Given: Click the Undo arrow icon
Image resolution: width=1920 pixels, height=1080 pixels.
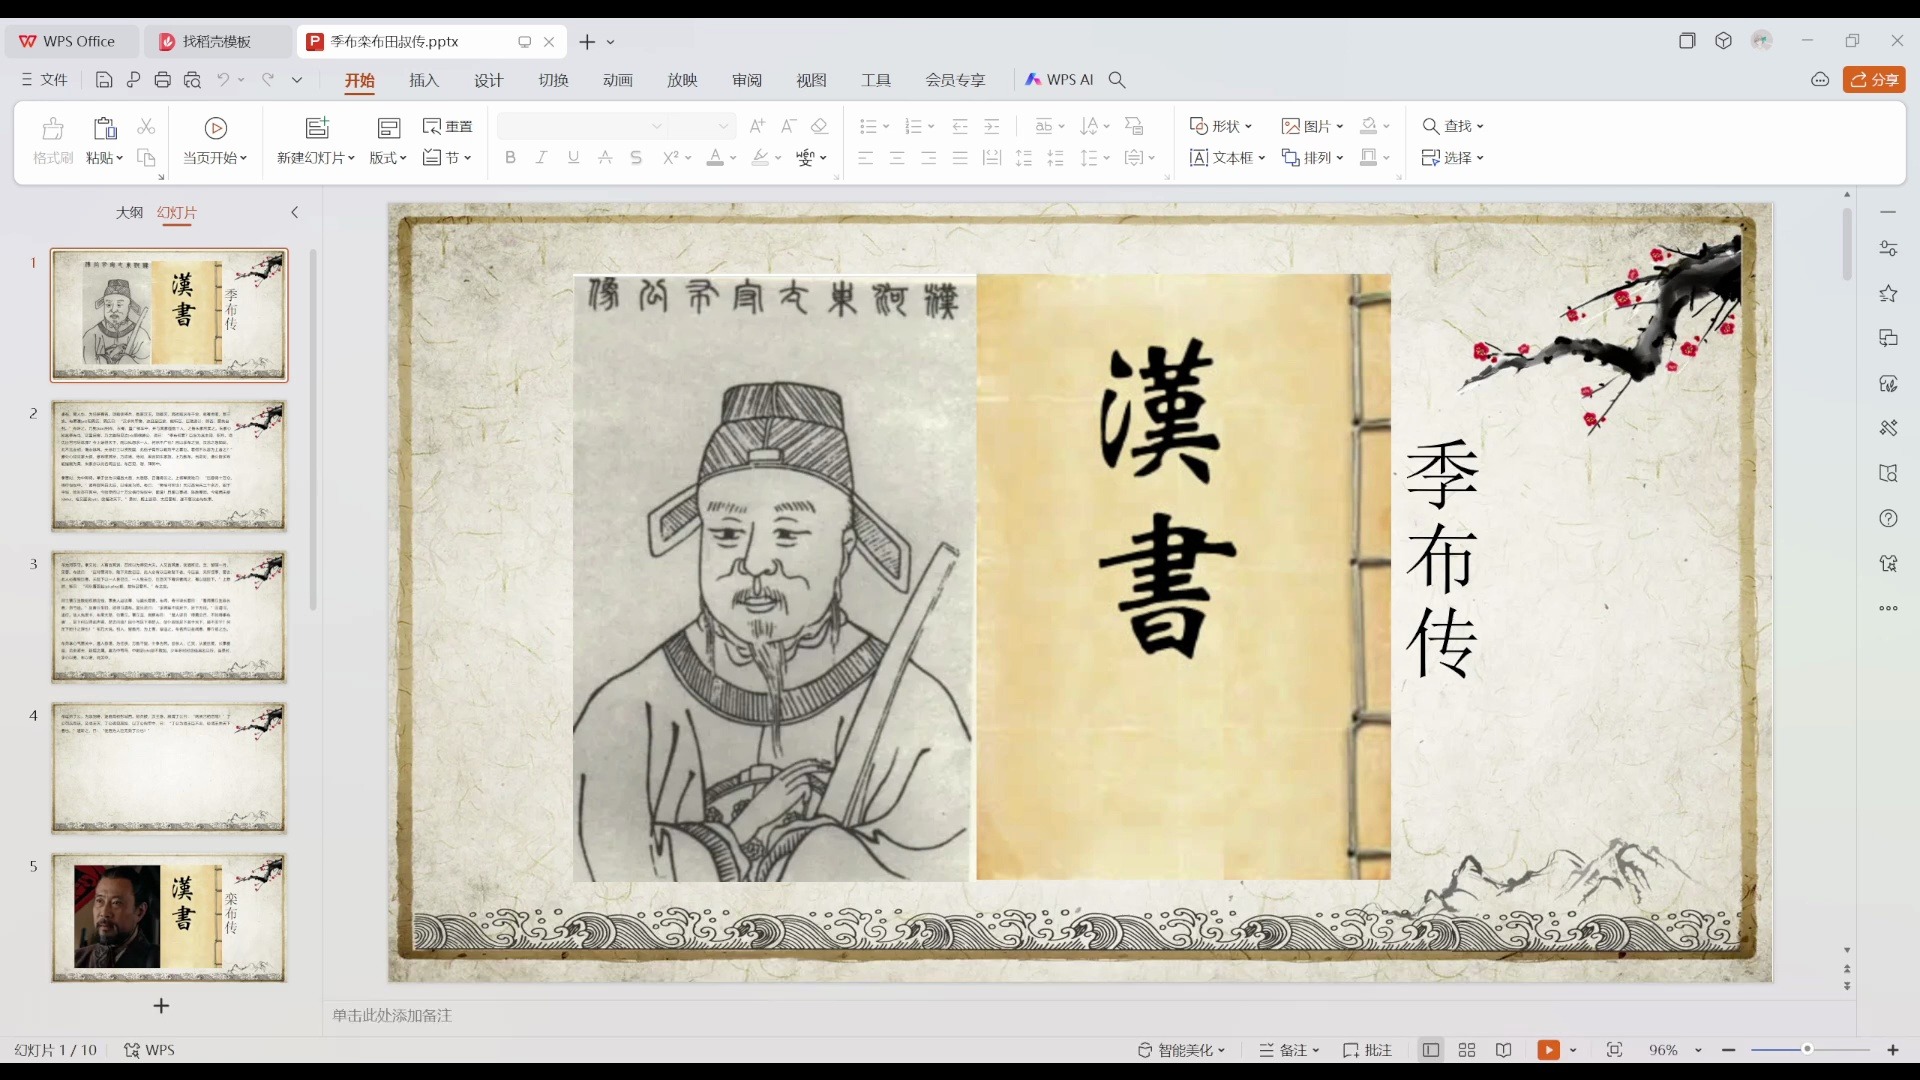Looking at the screenshot, I should tap(223, 80).
